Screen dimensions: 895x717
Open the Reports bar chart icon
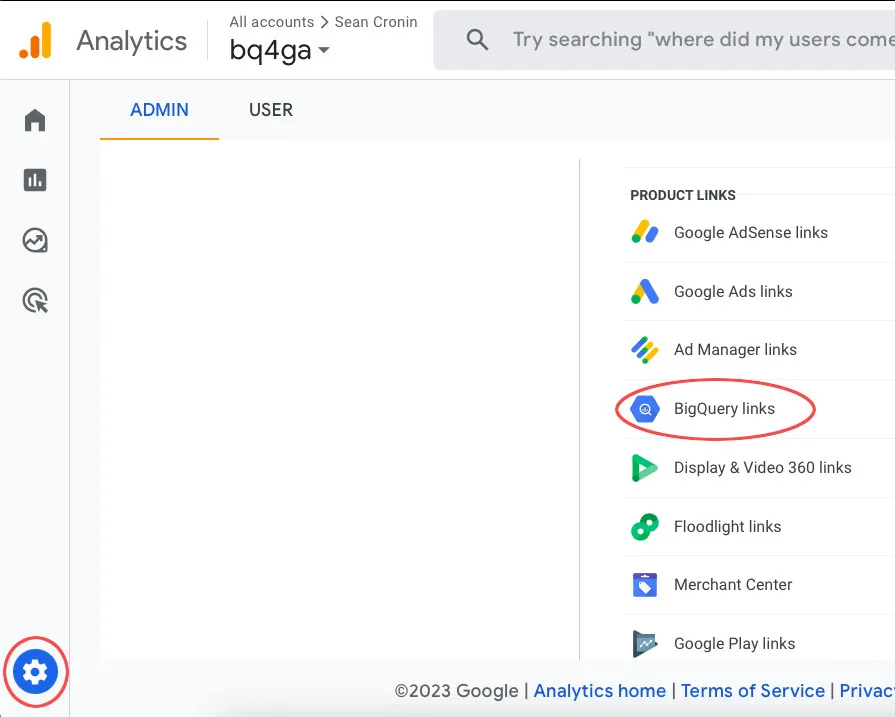coord(35,180)
